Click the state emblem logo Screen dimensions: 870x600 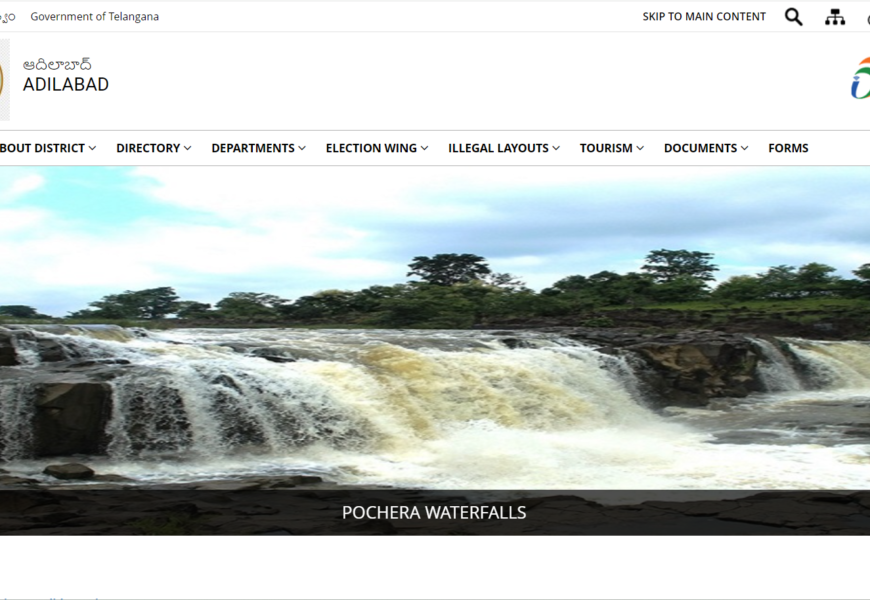click(3, 80)
